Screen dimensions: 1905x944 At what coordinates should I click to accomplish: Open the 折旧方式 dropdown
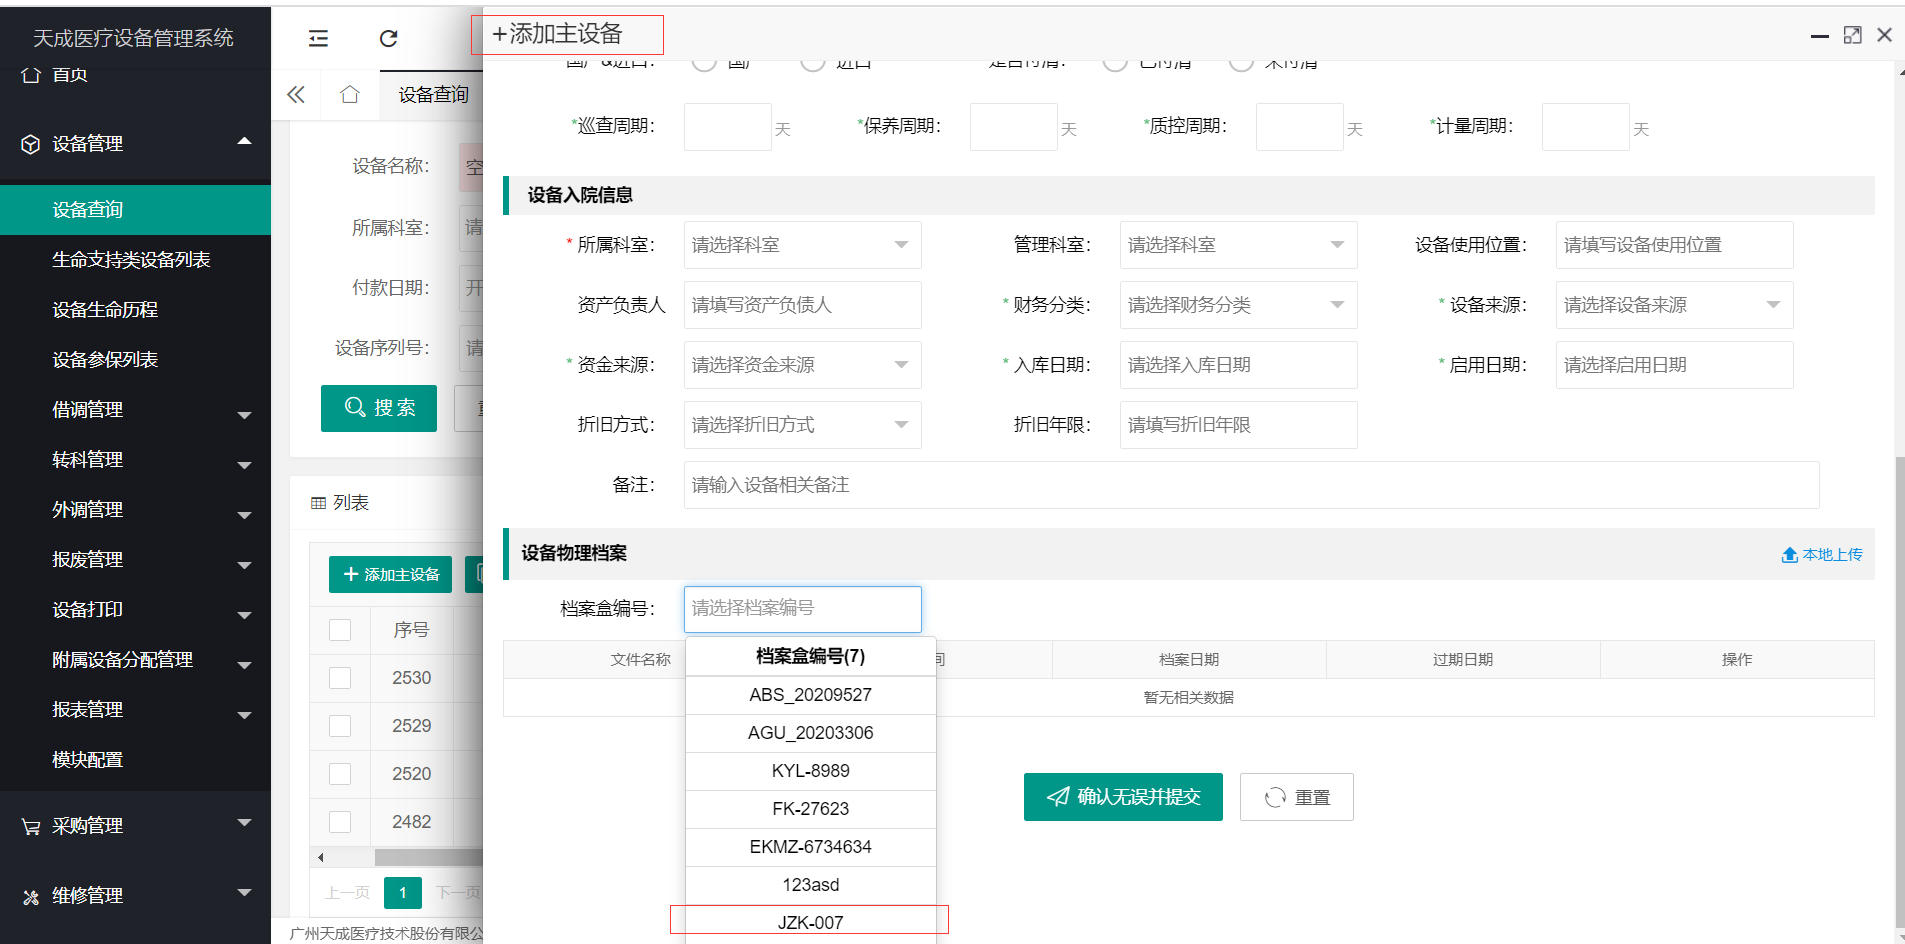tap(802, 425)
